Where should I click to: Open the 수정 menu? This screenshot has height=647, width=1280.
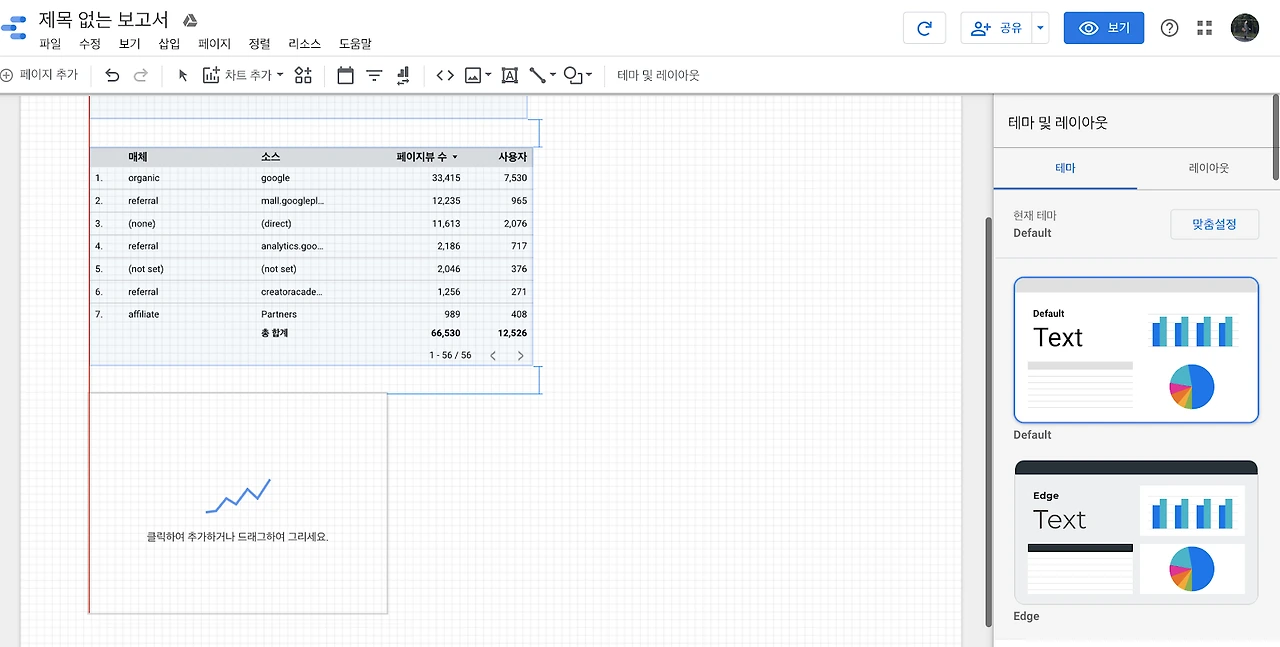[90, 44]
